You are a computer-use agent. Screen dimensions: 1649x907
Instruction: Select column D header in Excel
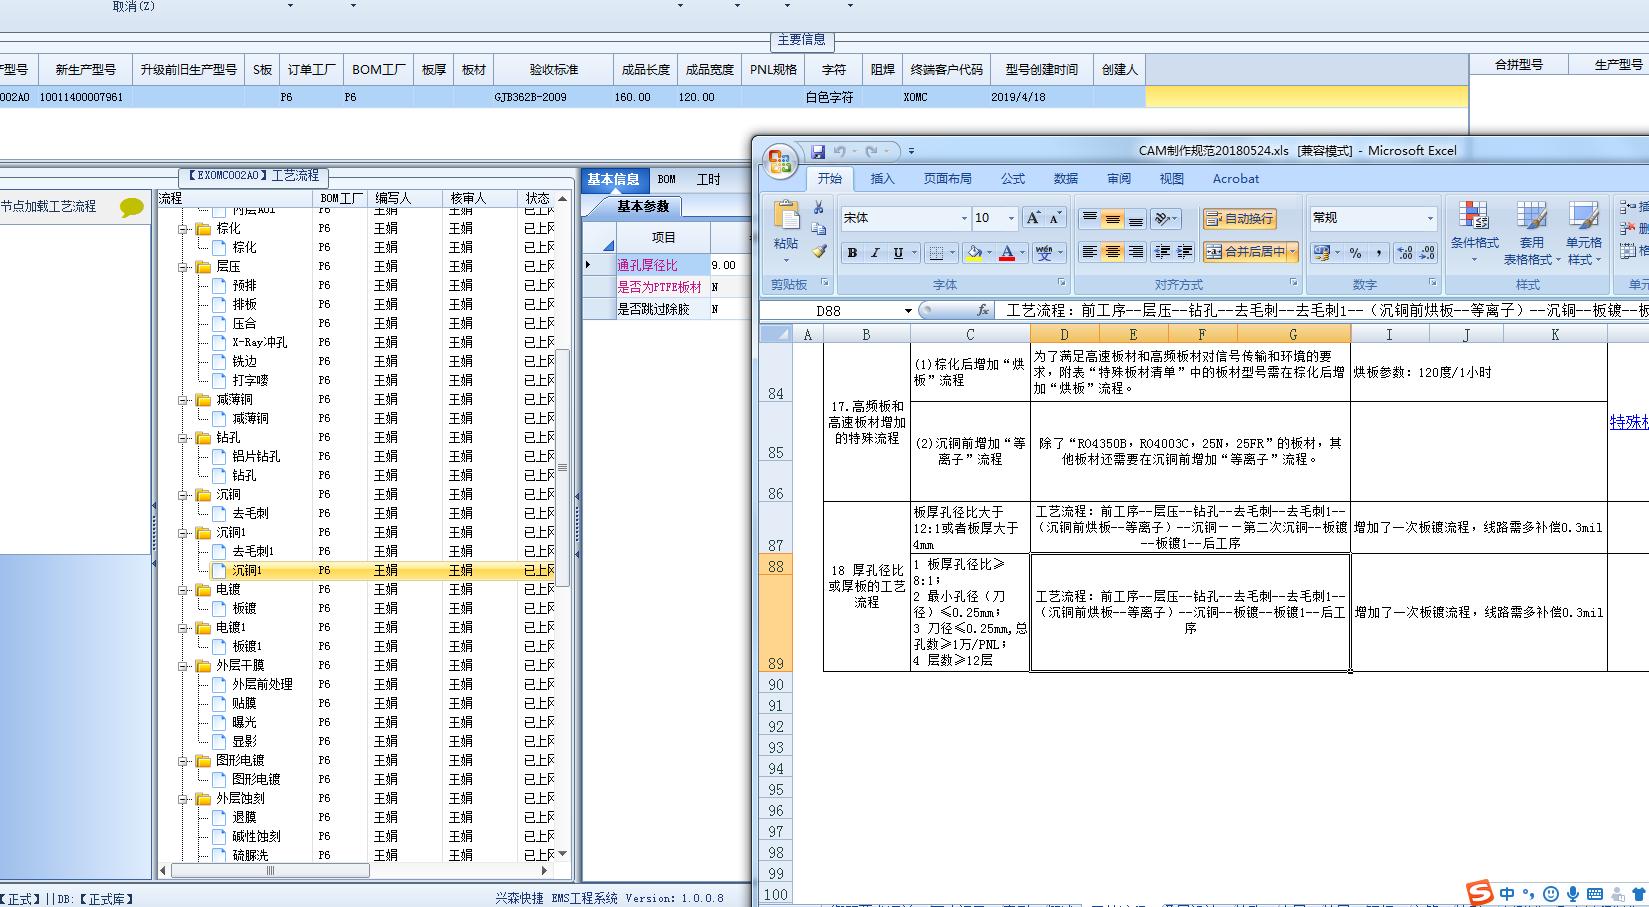pos(1064,335)
